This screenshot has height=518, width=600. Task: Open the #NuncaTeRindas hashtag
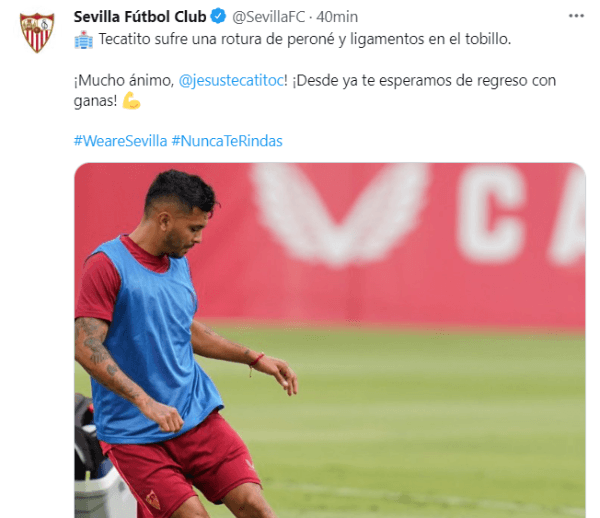point(227,141)
